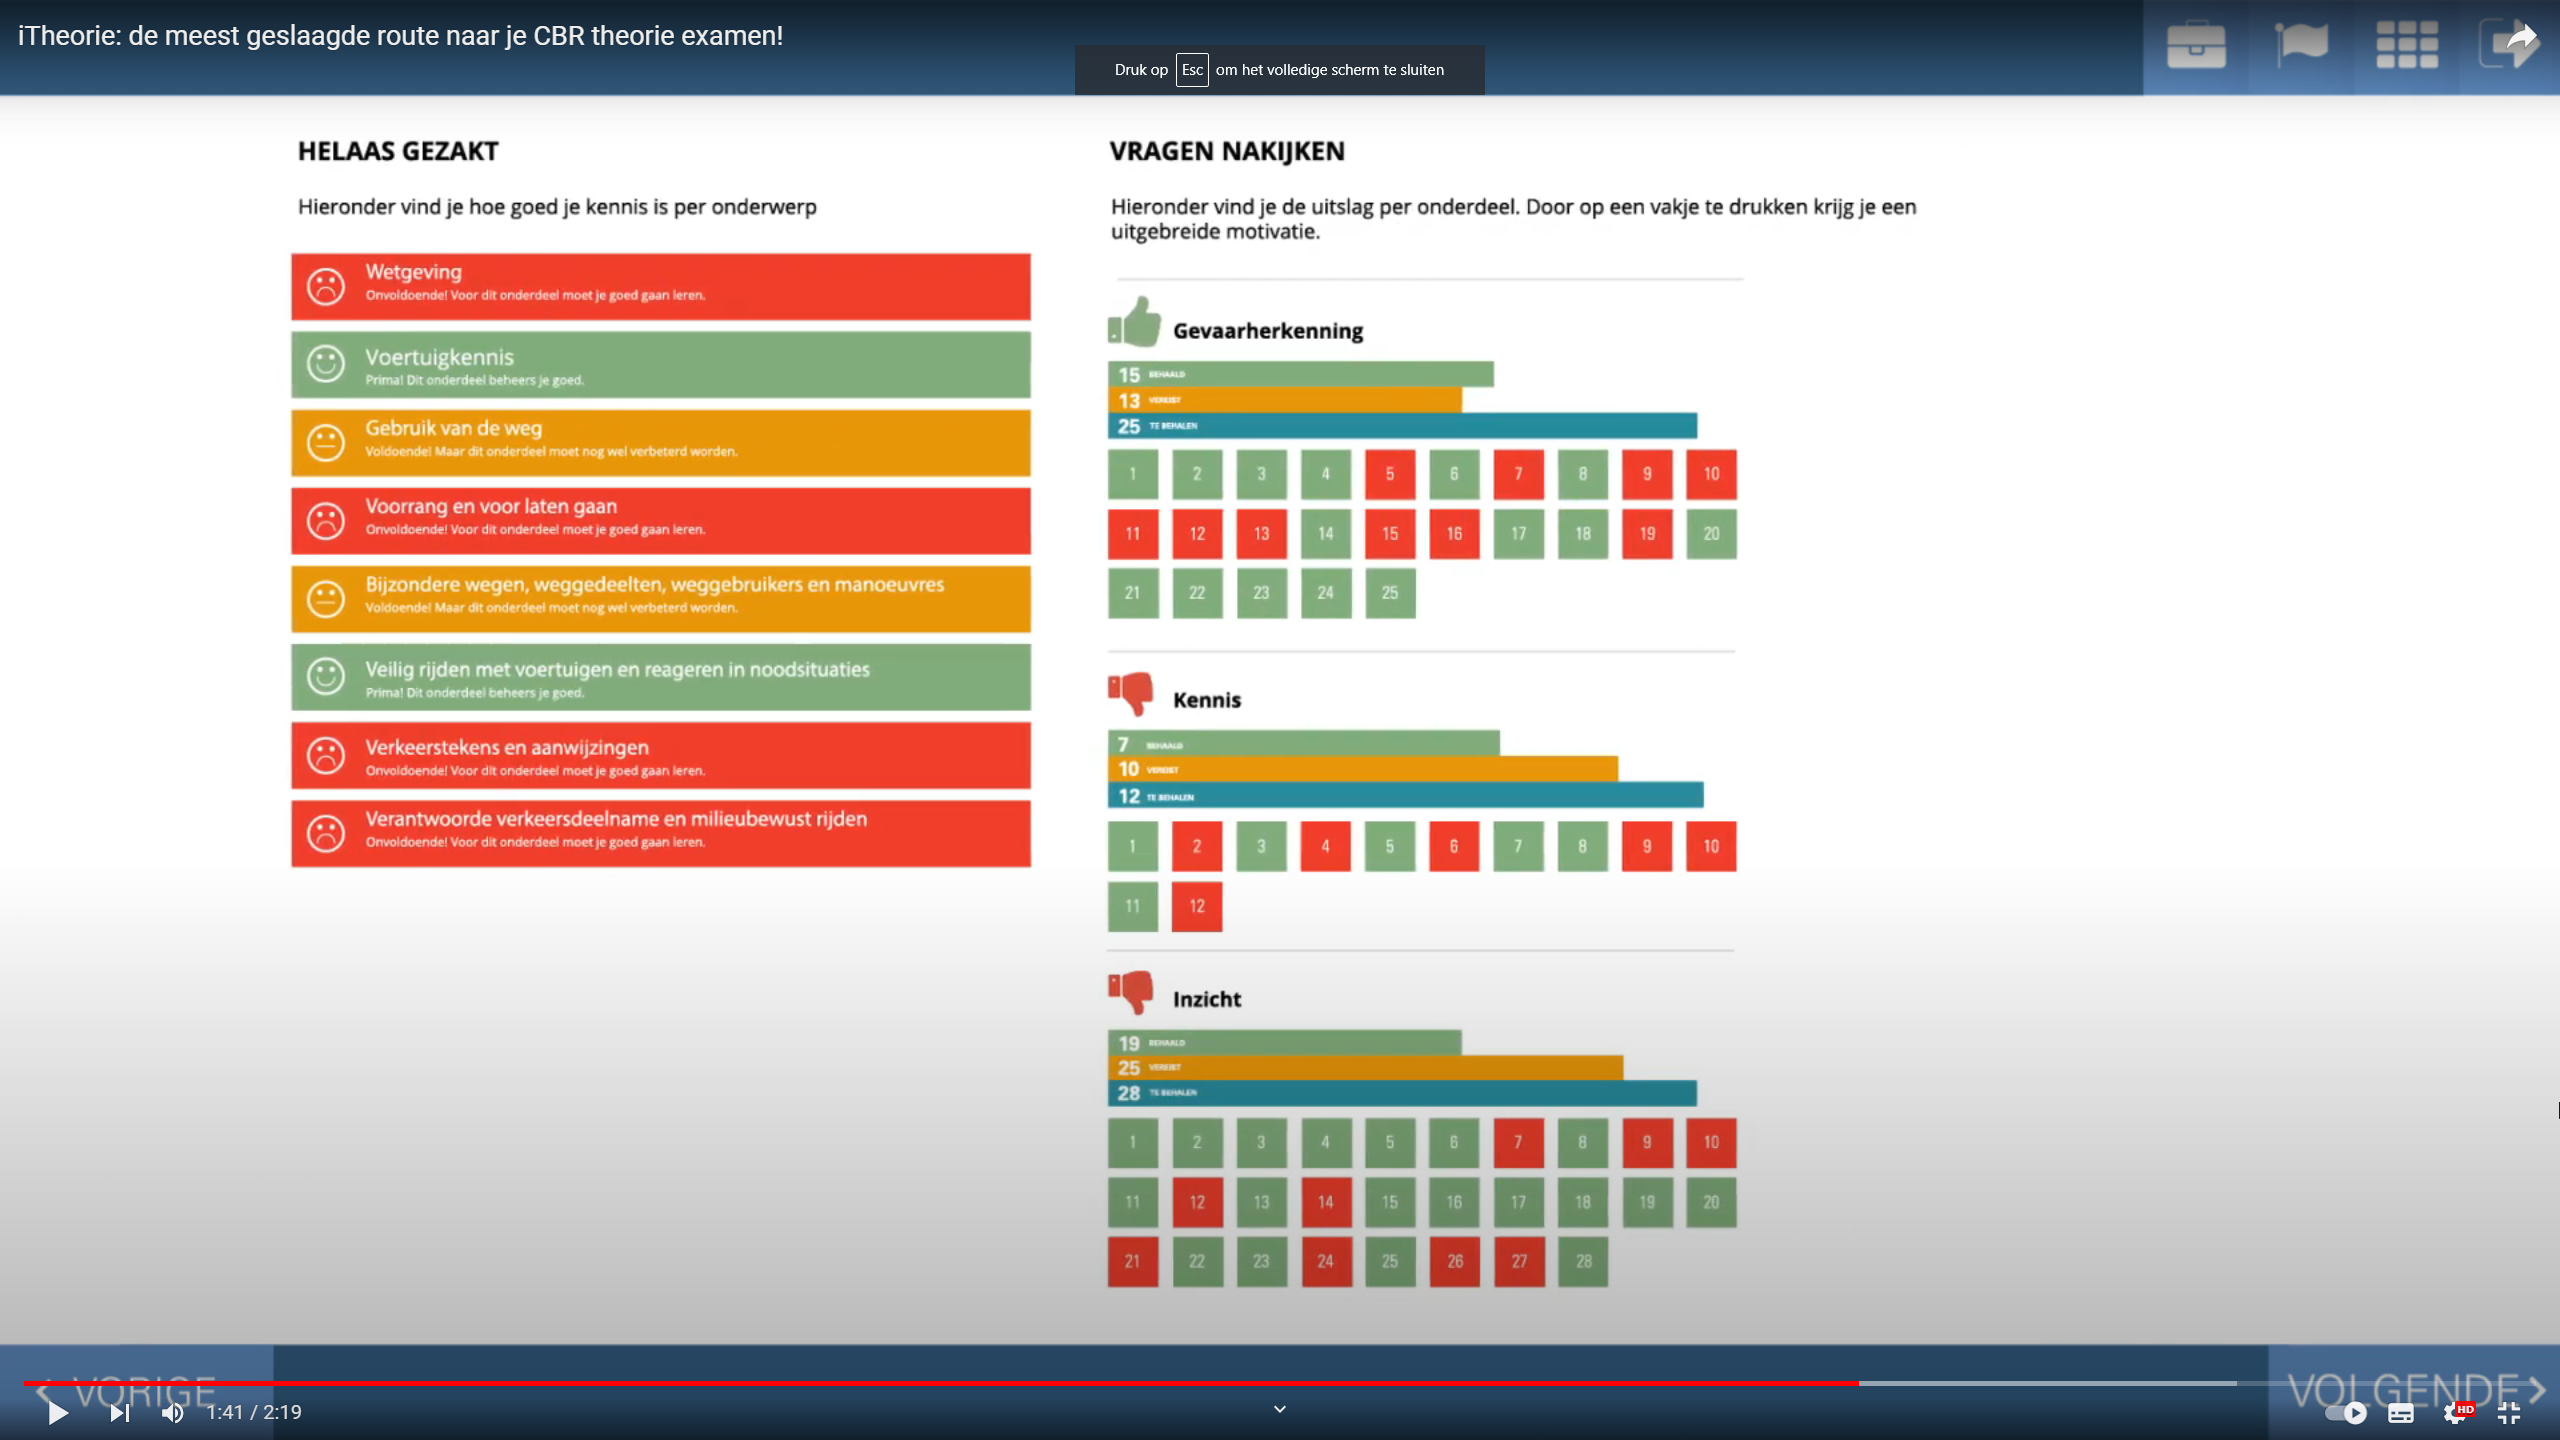Screen dimensions: 2560x1440
Task: Click the briefcase icon in the header
Action: coord(2196,45)
